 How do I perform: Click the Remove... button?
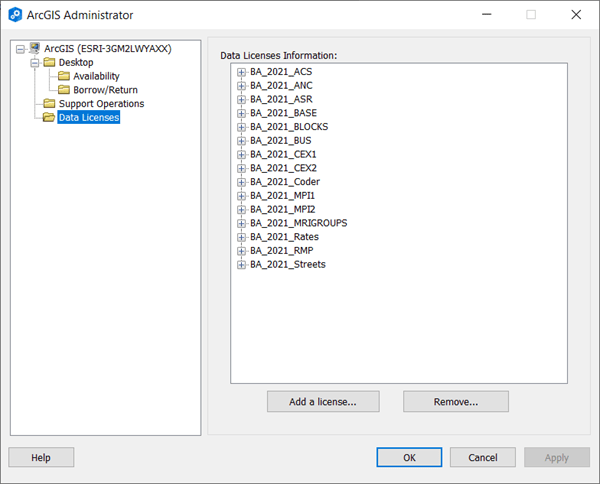tap(456, 402)
